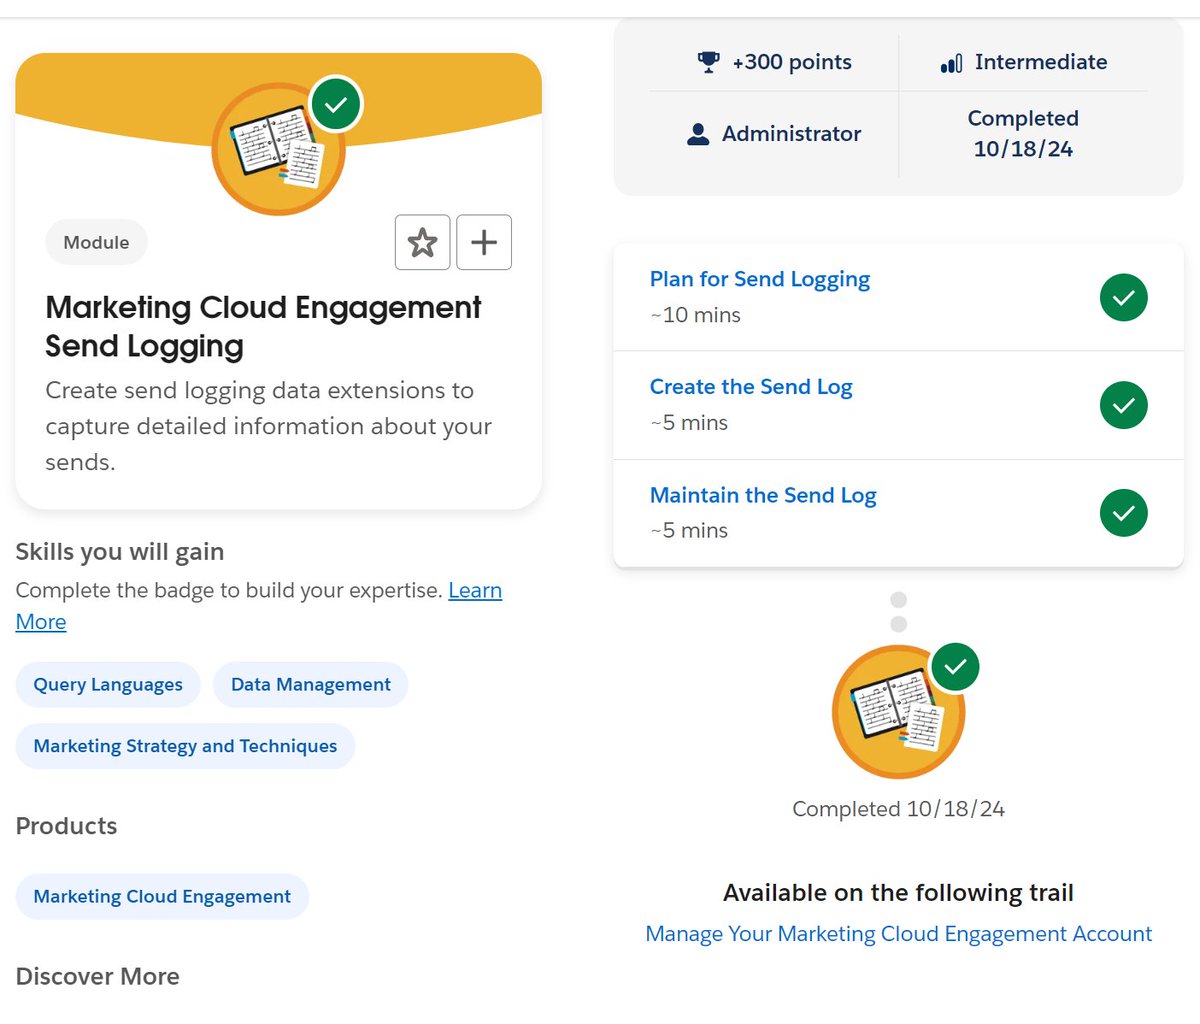Click the person icon next to Administrator

[x=698, y=134]
